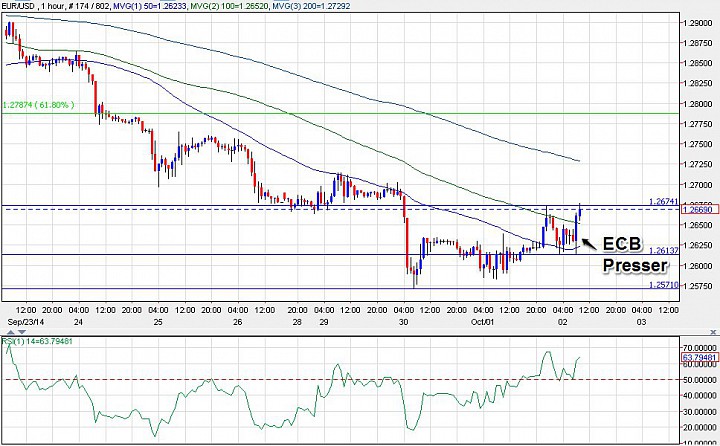Click the 30.00000 RSI axis label
The width and height of the screenshot is (720, 446).
pos(700,412)
